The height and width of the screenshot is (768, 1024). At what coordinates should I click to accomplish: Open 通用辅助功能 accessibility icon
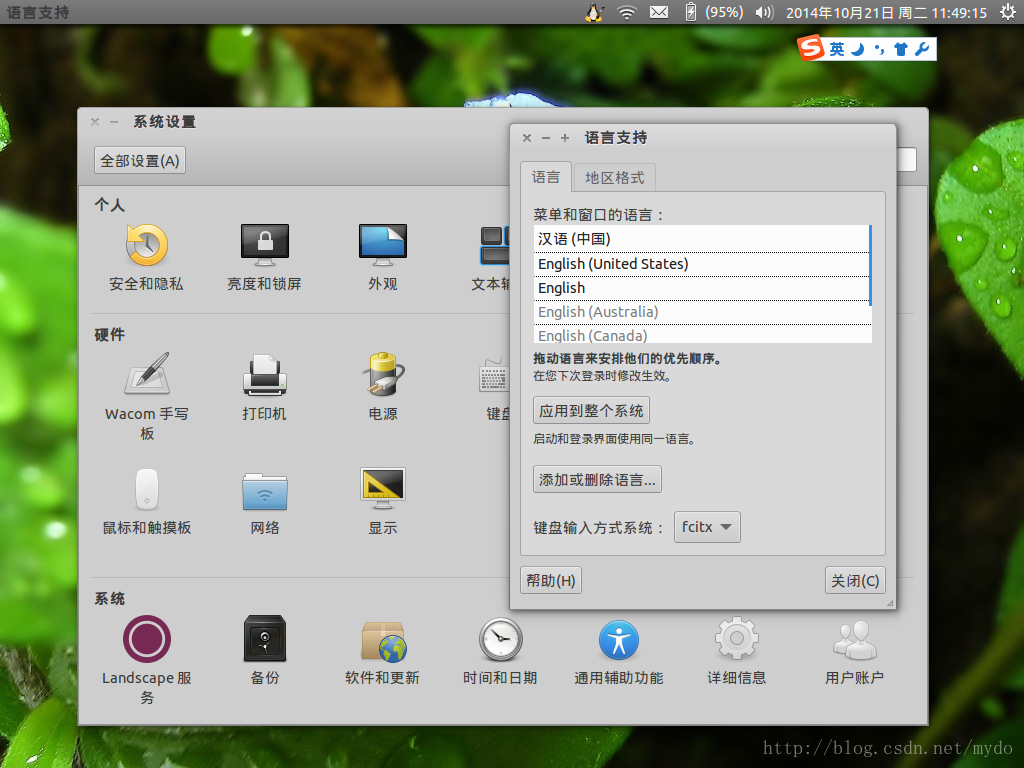[618, 641]
